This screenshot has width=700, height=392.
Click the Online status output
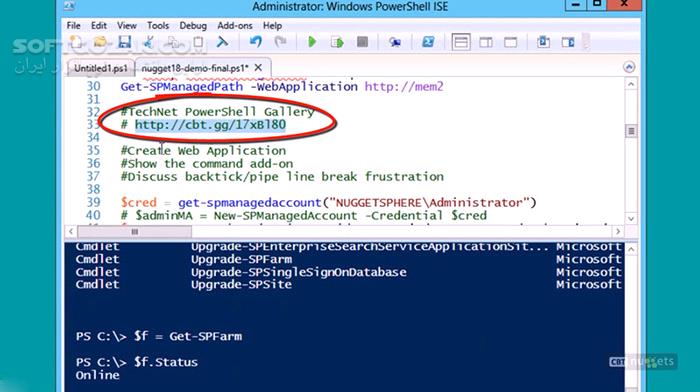tap(97, 375)
